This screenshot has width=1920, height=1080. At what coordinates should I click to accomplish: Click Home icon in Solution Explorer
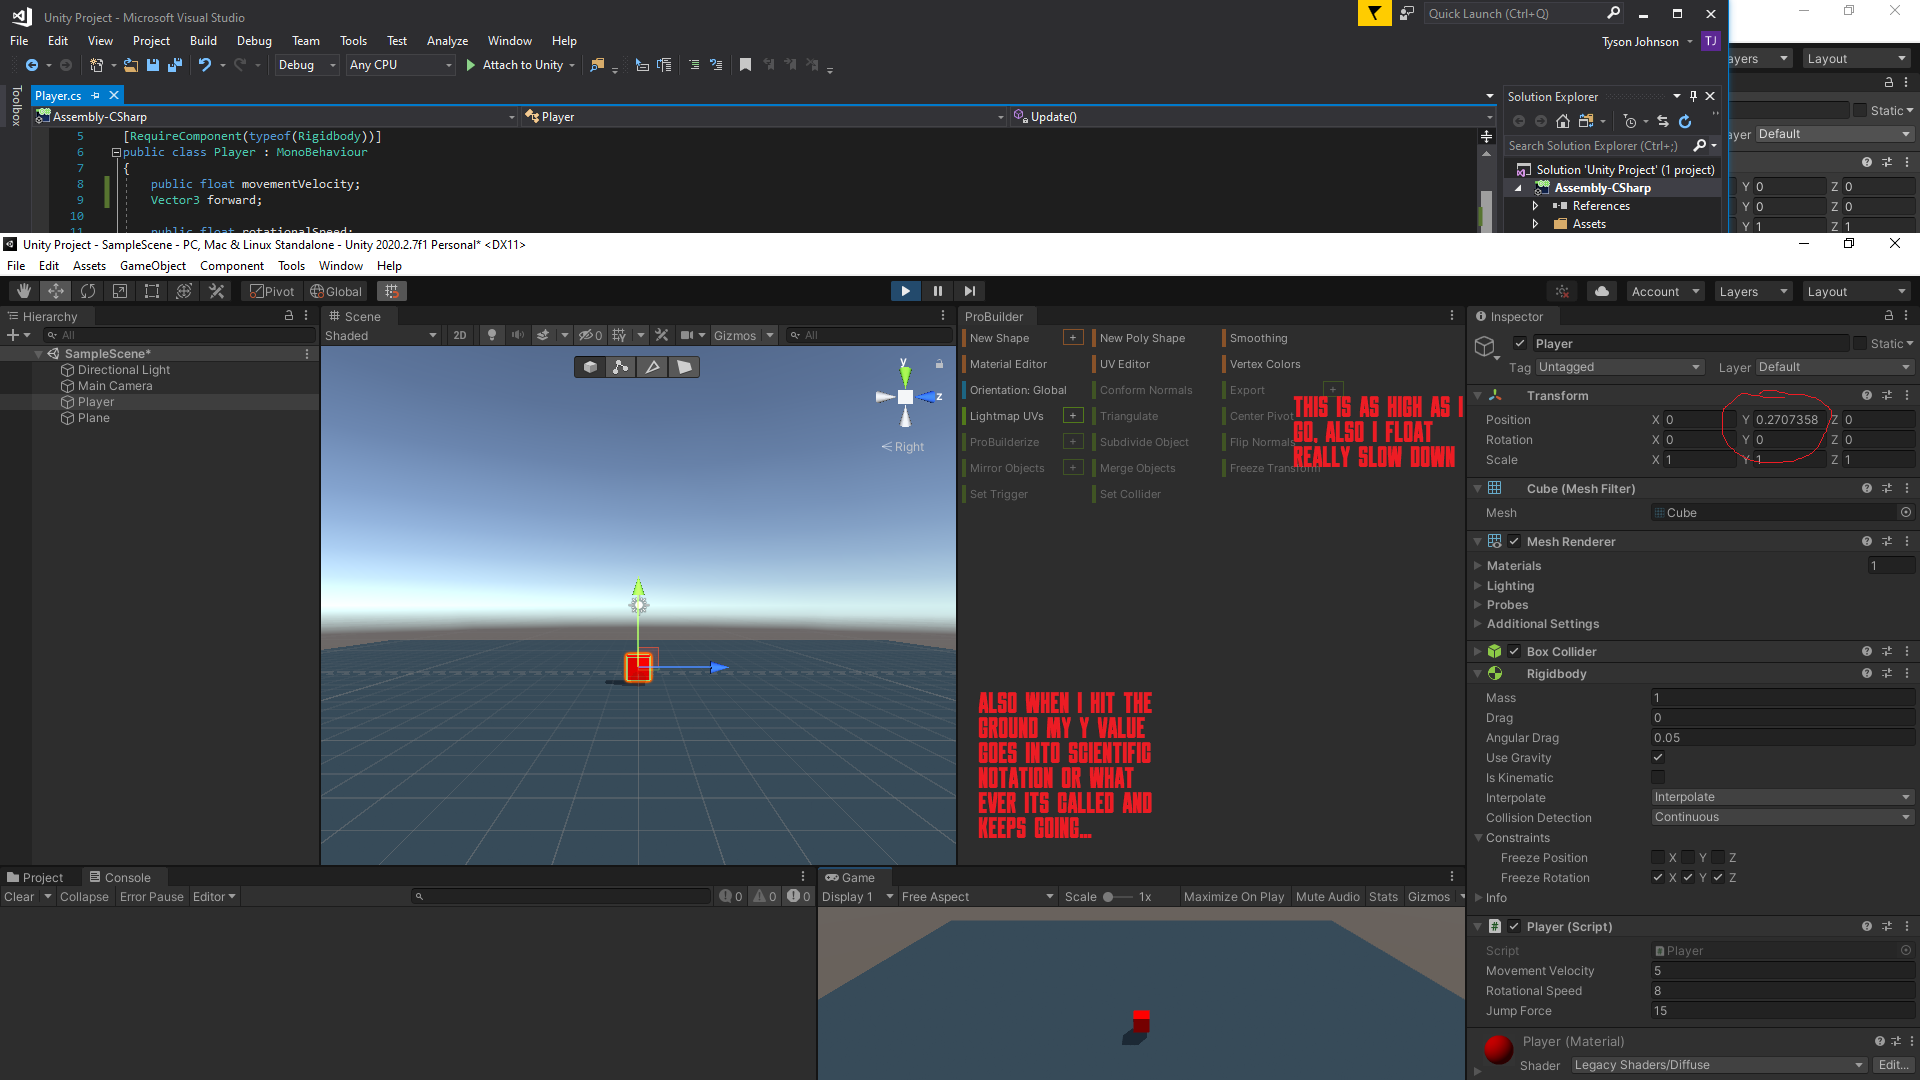pyautogui.click(x=1563, y=121)
